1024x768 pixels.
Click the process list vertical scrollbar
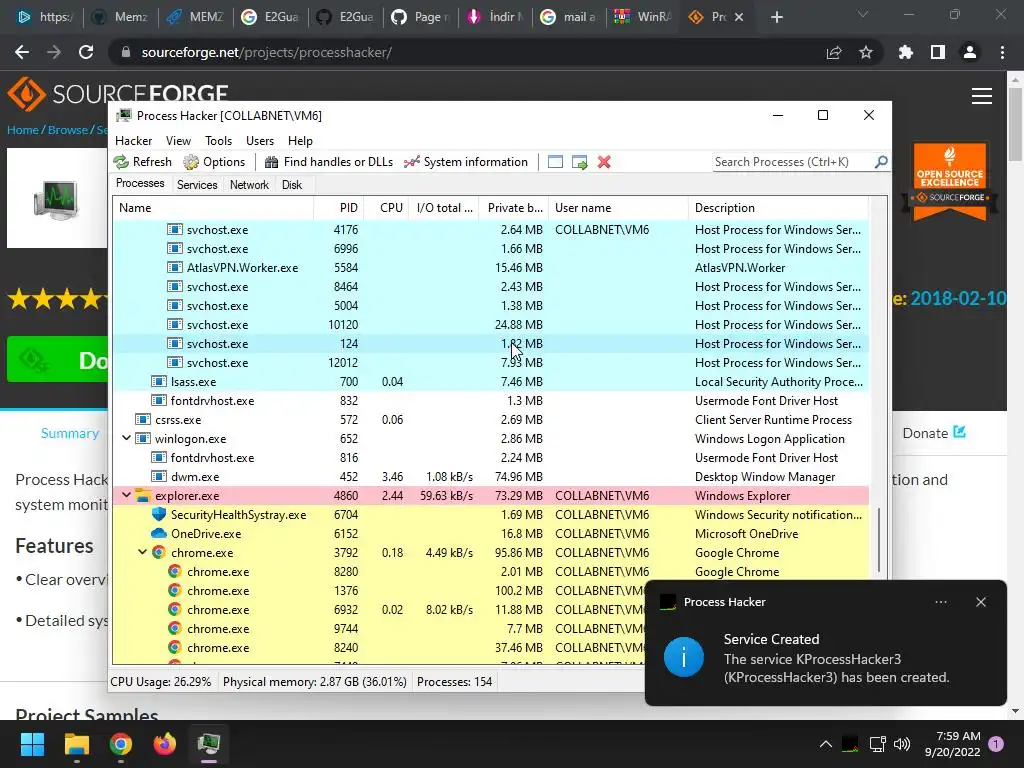879,541
